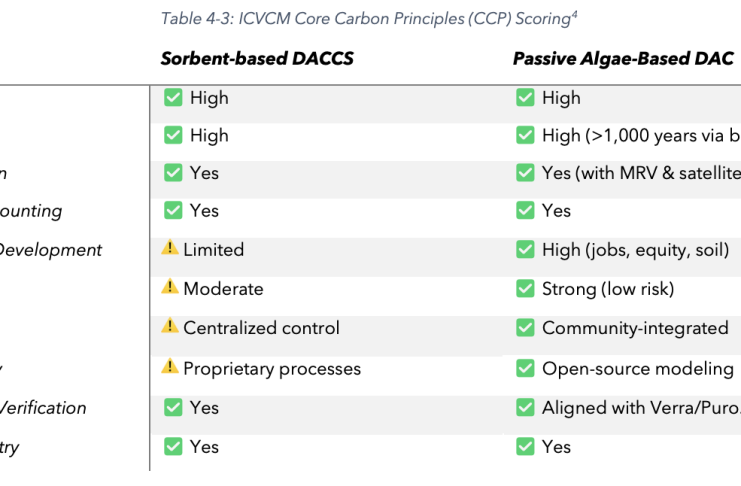Click the 'Sorbent-based DACCS' column header

coord(257,58)
